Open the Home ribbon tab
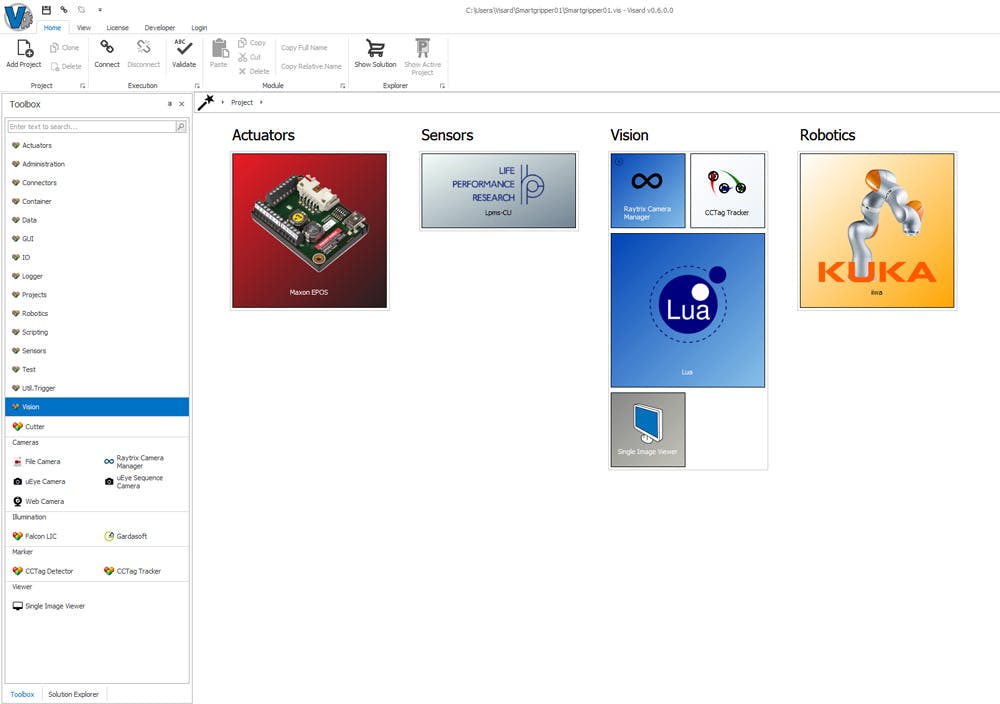Image resolution: width=1000 pixels, height=704 pixels. pos(52,27)
